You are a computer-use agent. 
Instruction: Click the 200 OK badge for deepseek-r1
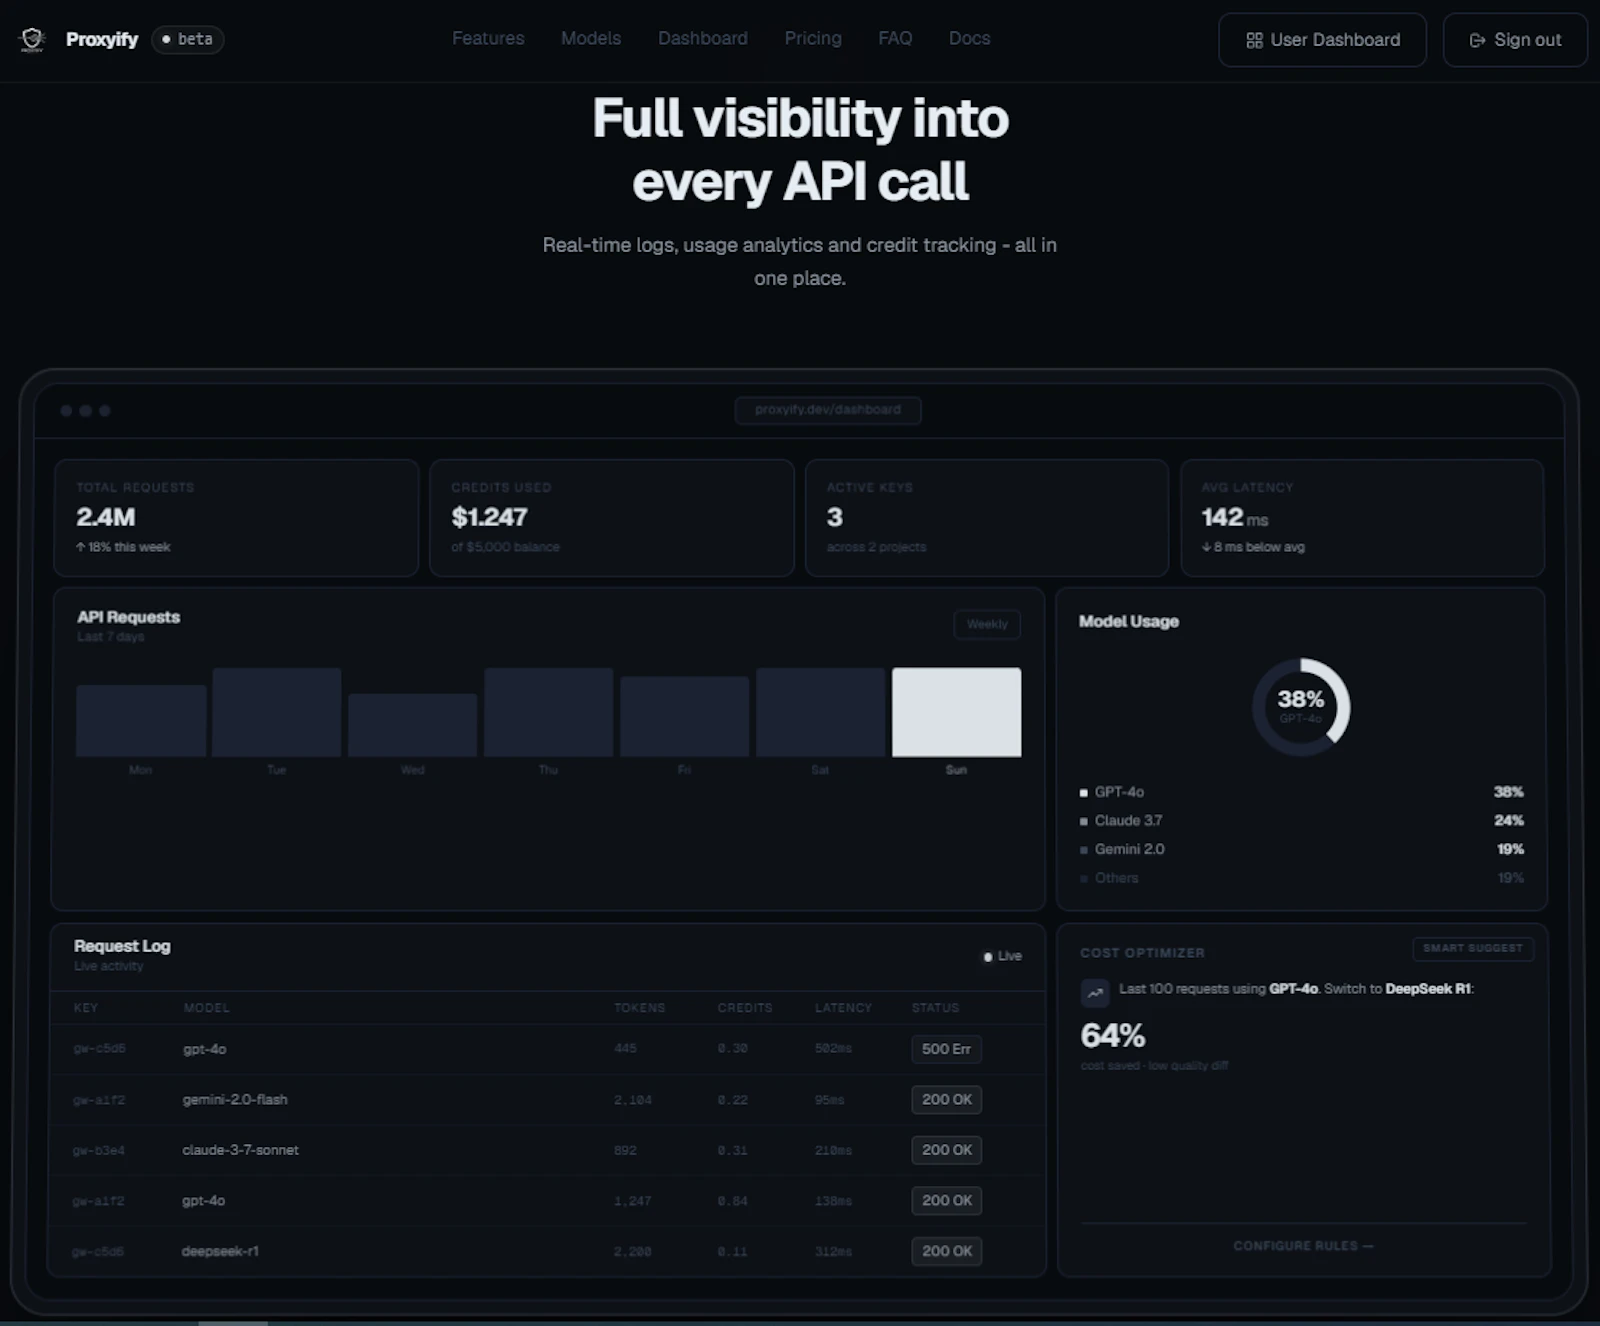[x=946, y=1251]
